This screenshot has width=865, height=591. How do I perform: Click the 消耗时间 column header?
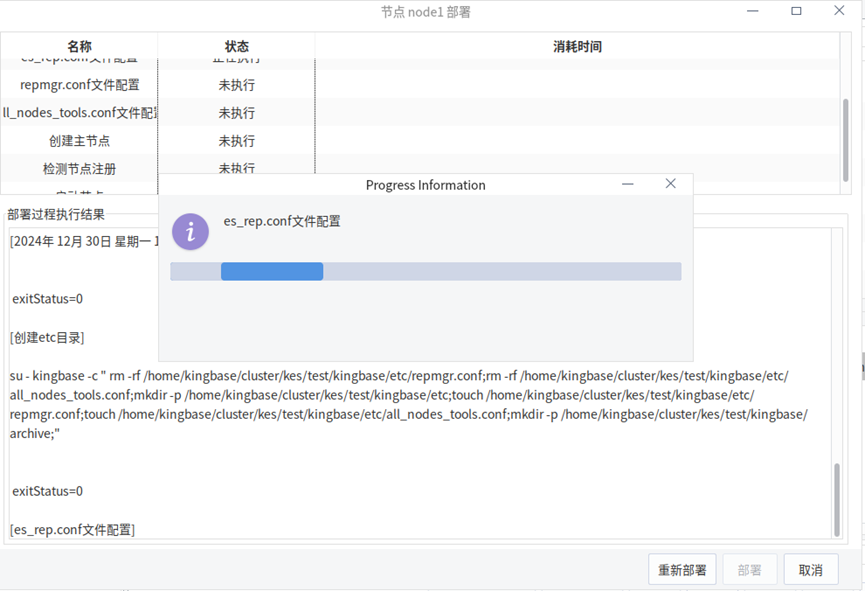click(577, 47)
